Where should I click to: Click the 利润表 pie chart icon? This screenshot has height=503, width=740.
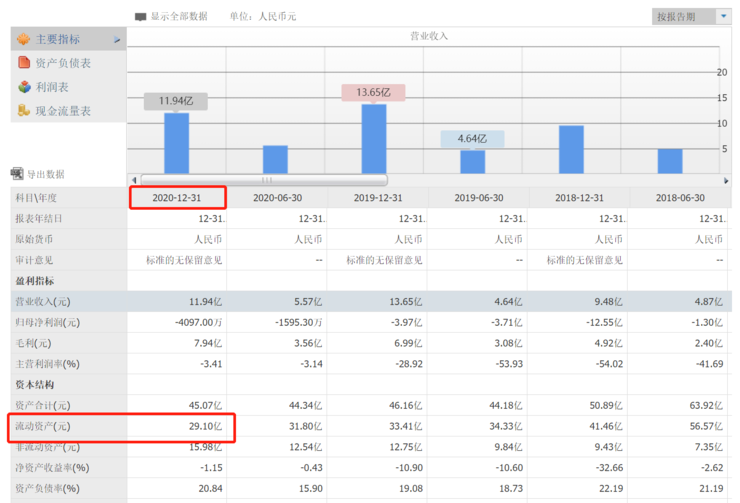click(25, 87)
